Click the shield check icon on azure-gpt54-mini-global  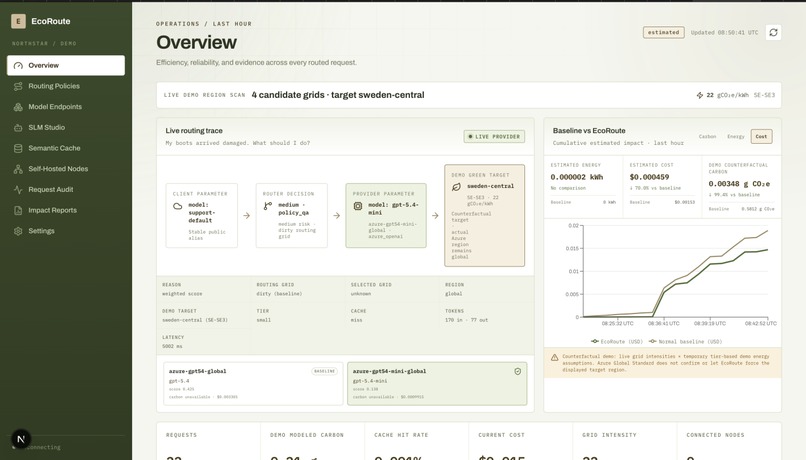[517, 371]
